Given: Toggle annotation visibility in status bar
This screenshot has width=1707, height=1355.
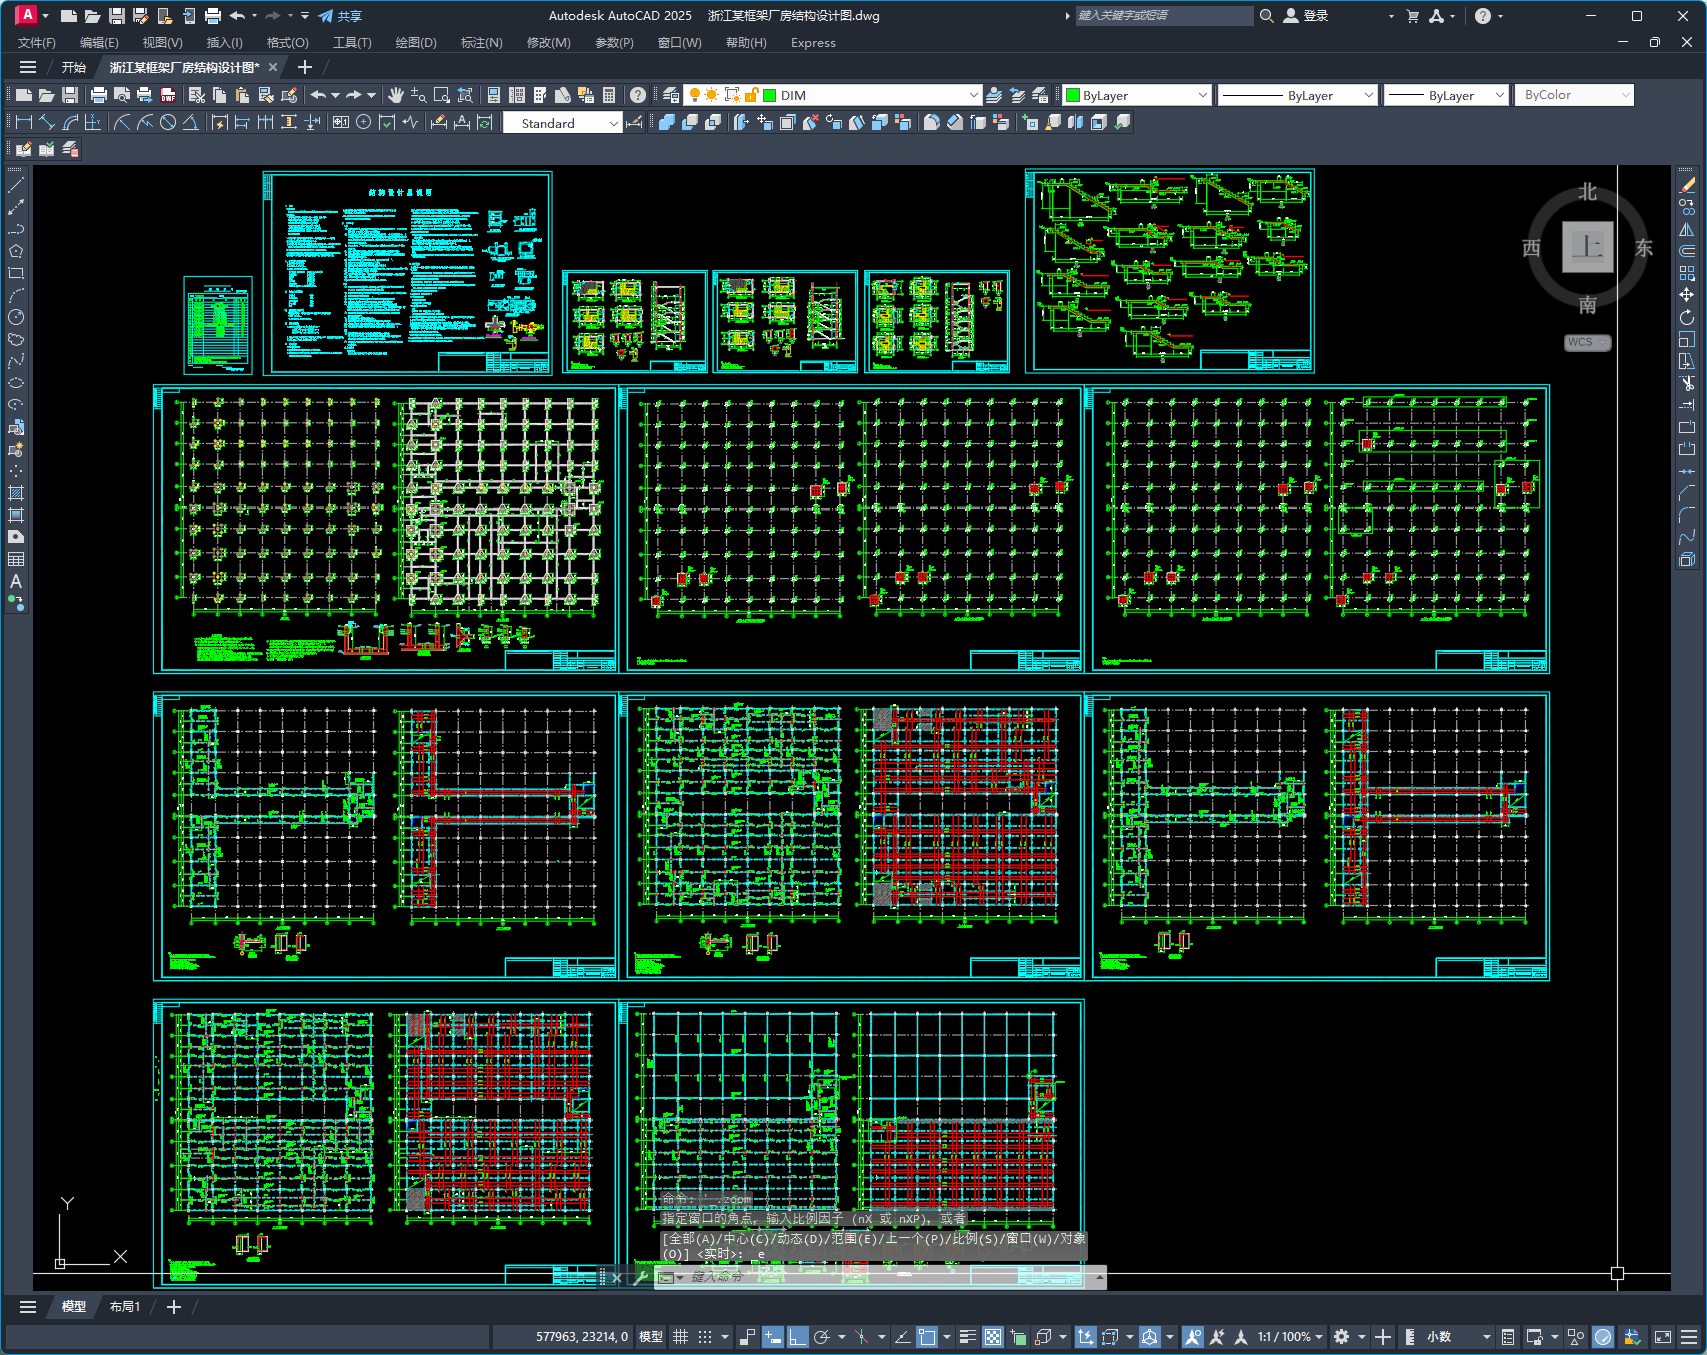Looking at the screenshot, I should 1192,1337.
